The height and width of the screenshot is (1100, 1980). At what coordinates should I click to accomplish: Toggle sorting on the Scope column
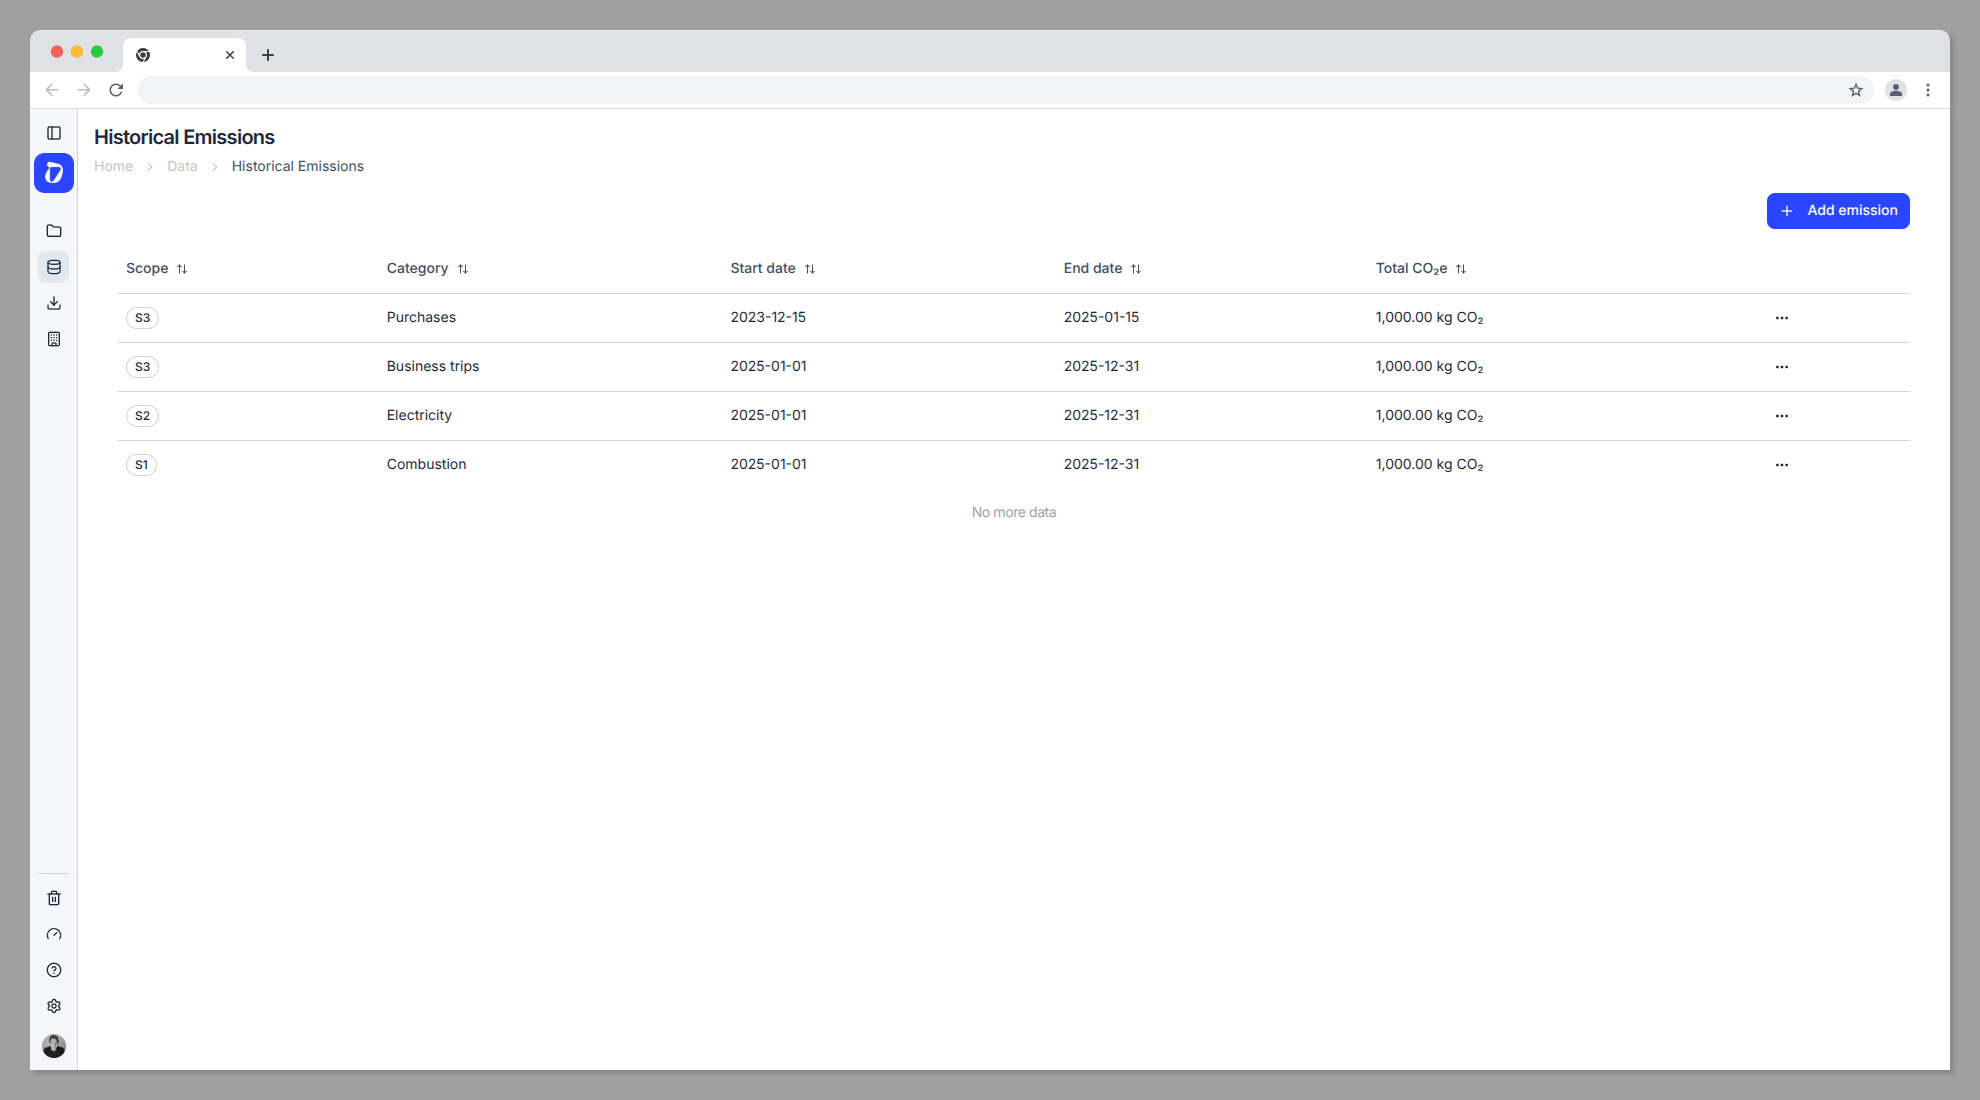point(183,268)
